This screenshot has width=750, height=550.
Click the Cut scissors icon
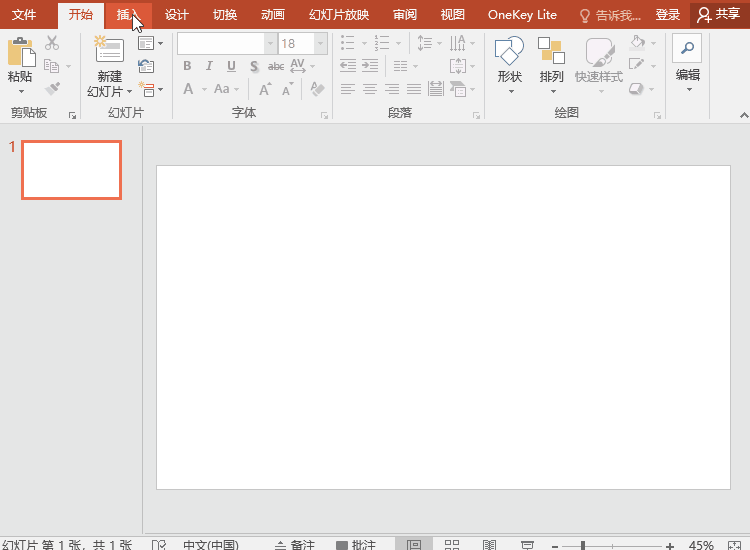[52, 43]
